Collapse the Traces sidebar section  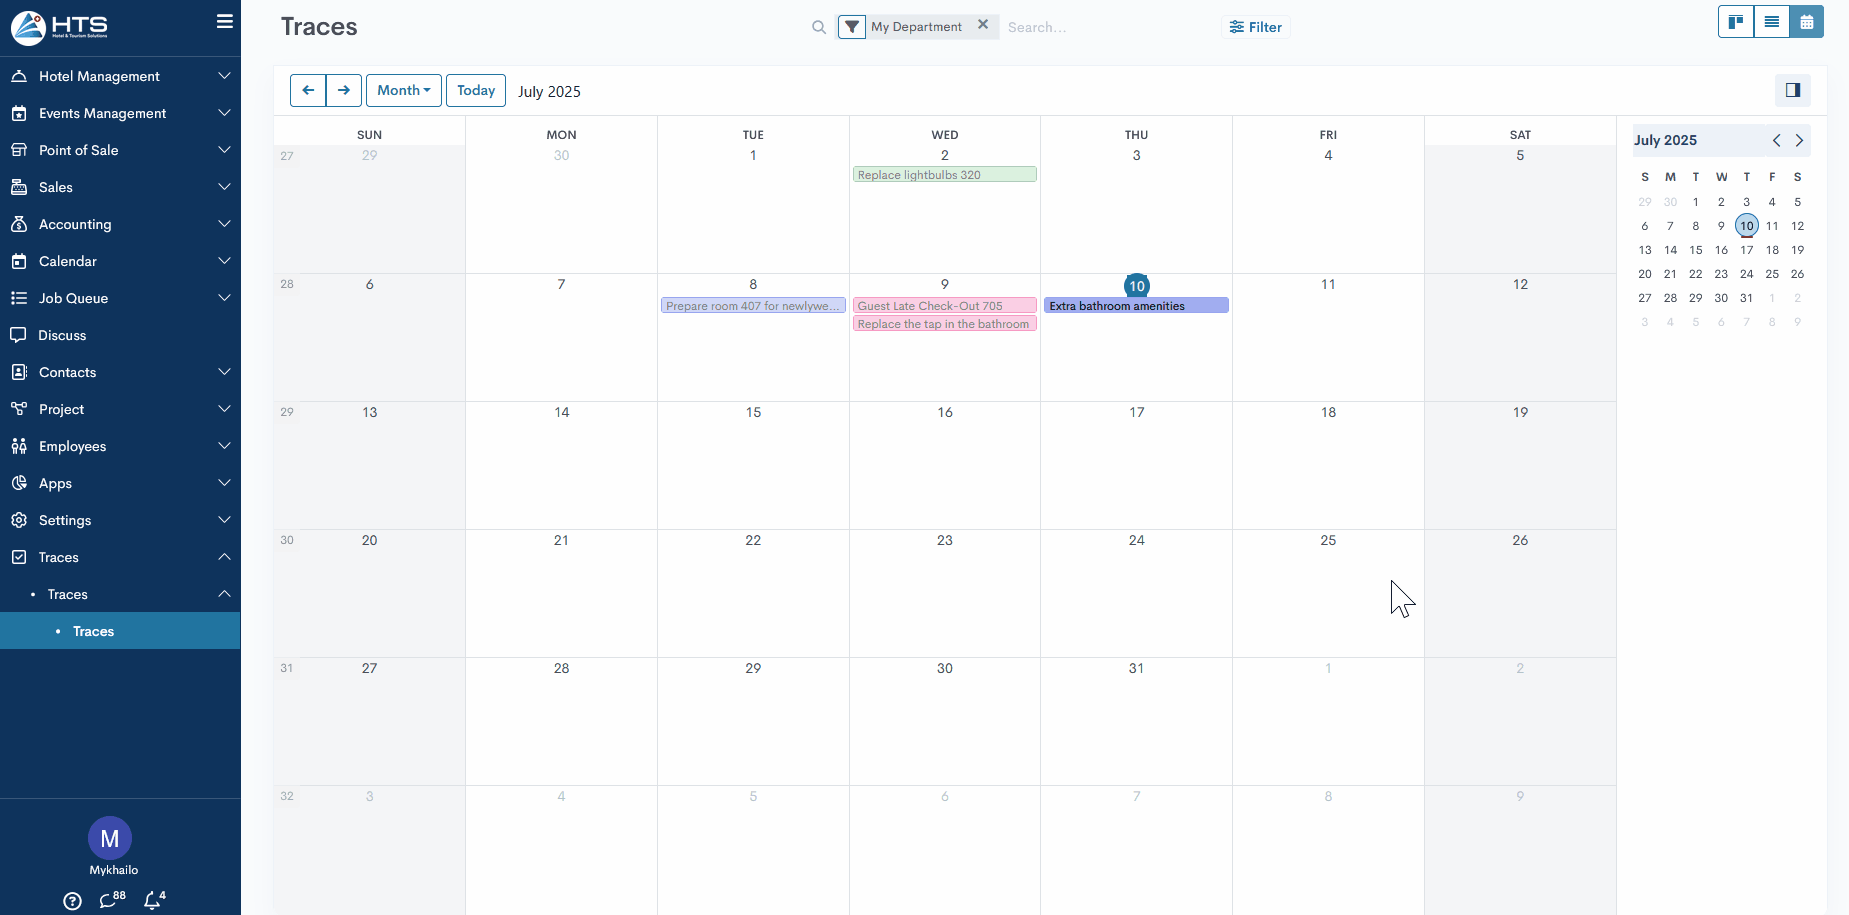120,557
